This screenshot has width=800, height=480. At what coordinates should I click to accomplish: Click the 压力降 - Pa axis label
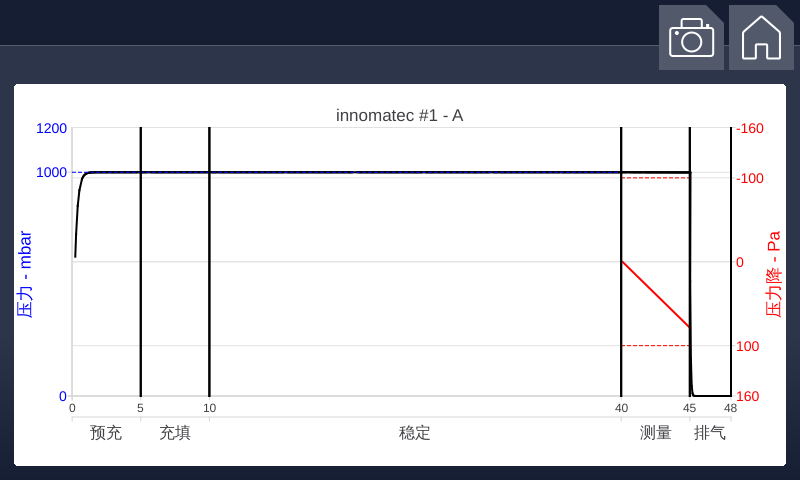click(x=773, y=274)
